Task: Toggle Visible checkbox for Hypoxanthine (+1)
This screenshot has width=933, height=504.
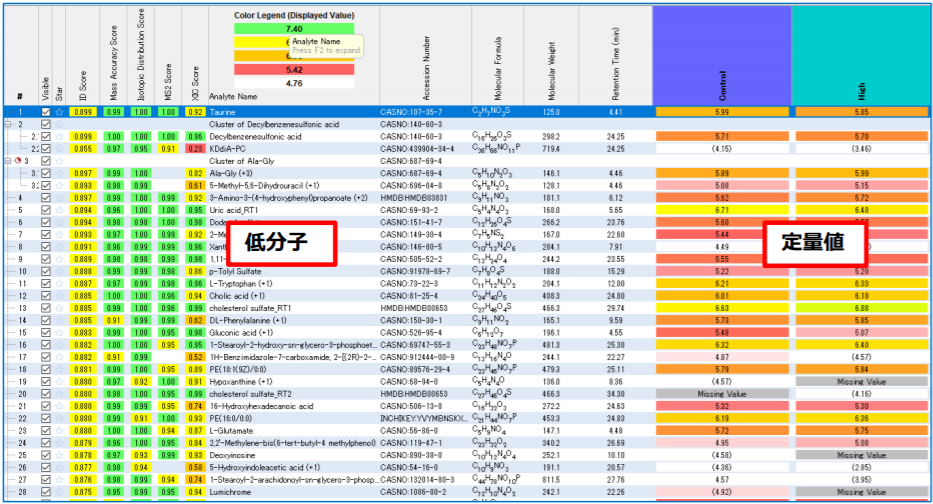Action: tap(46, 381)
